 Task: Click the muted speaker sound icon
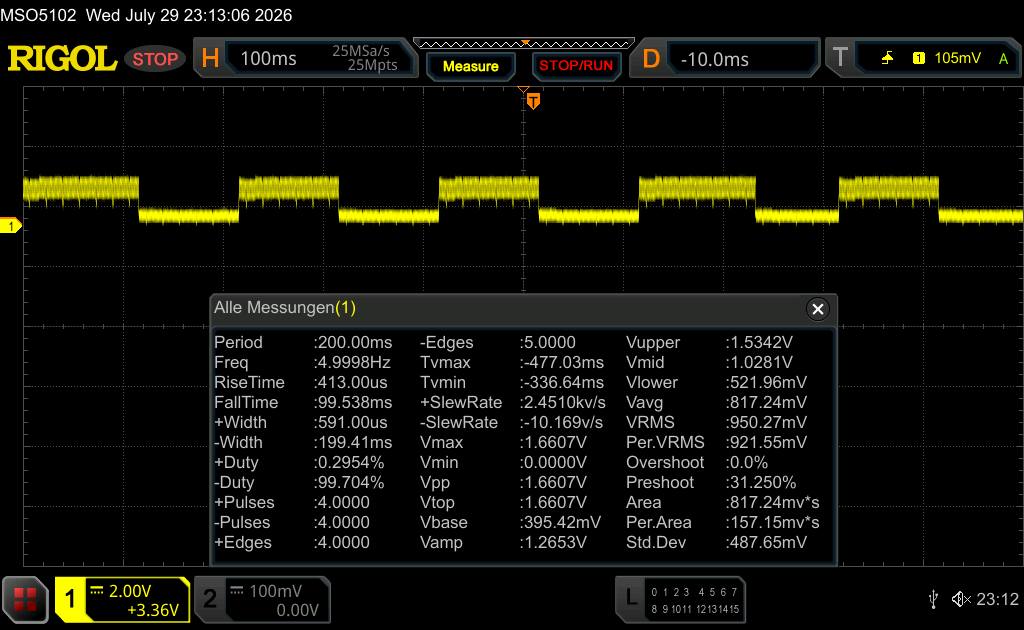[961, 599]
